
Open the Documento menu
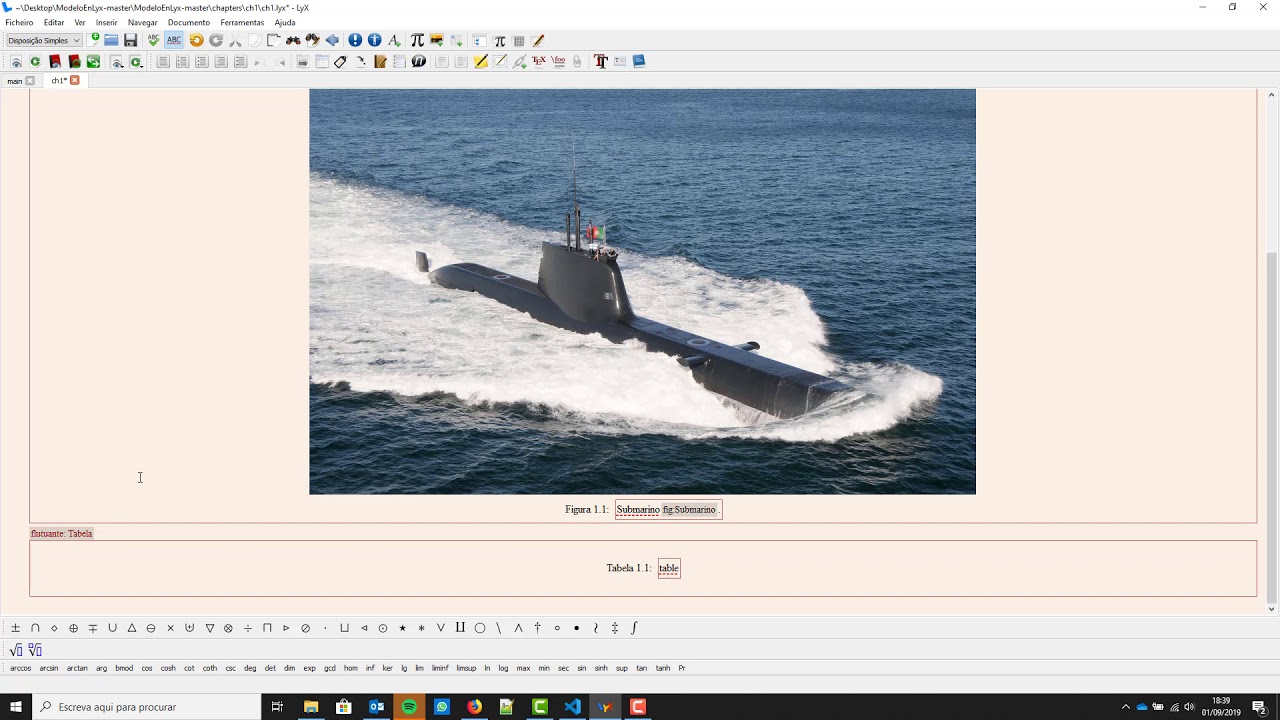[x=188, y=22]
